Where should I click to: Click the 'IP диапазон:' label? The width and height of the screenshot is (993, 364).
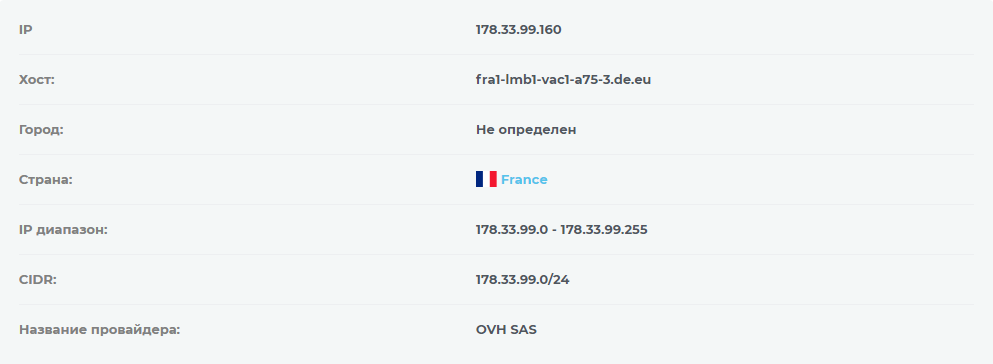(x=63, y=230)
